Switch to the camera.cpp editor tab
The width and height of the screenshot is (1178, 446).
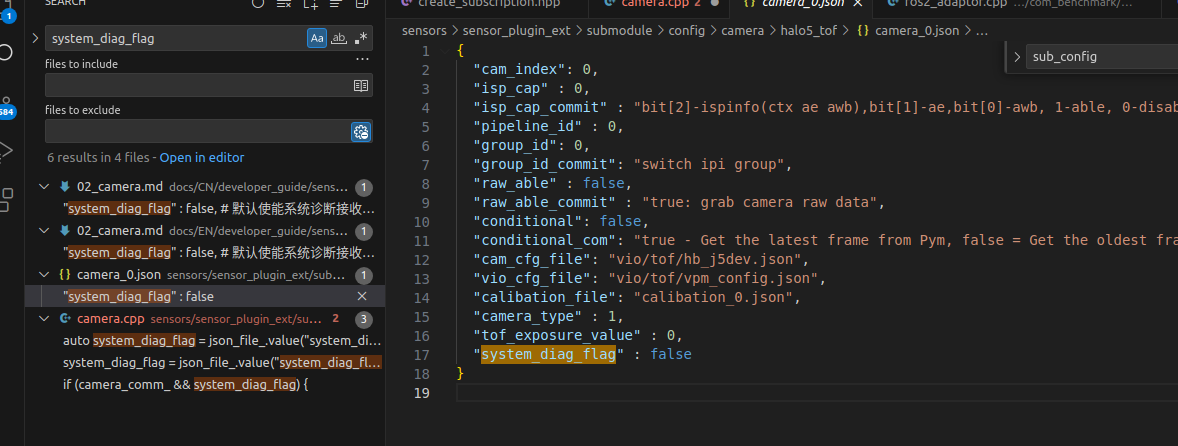(x=650, y=4)
